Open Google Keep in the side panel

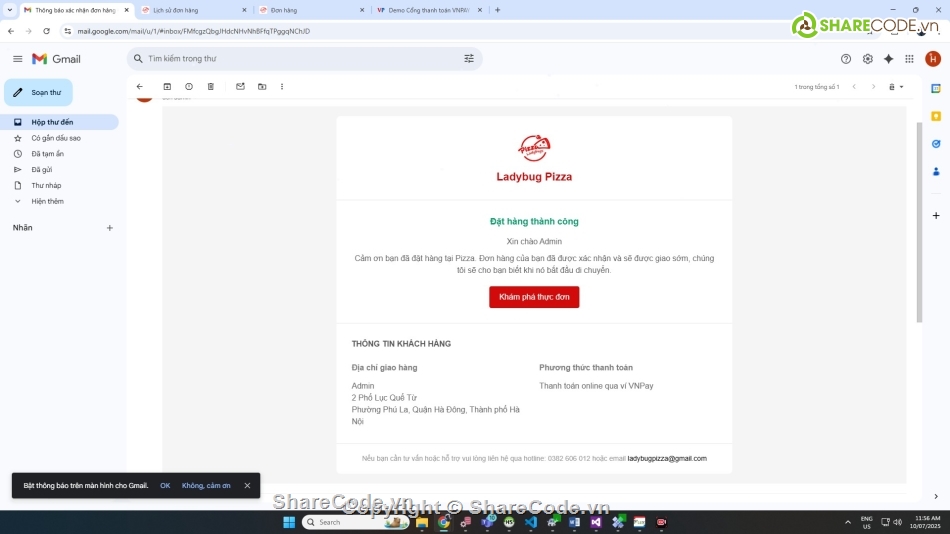click(x=936, y=116)
